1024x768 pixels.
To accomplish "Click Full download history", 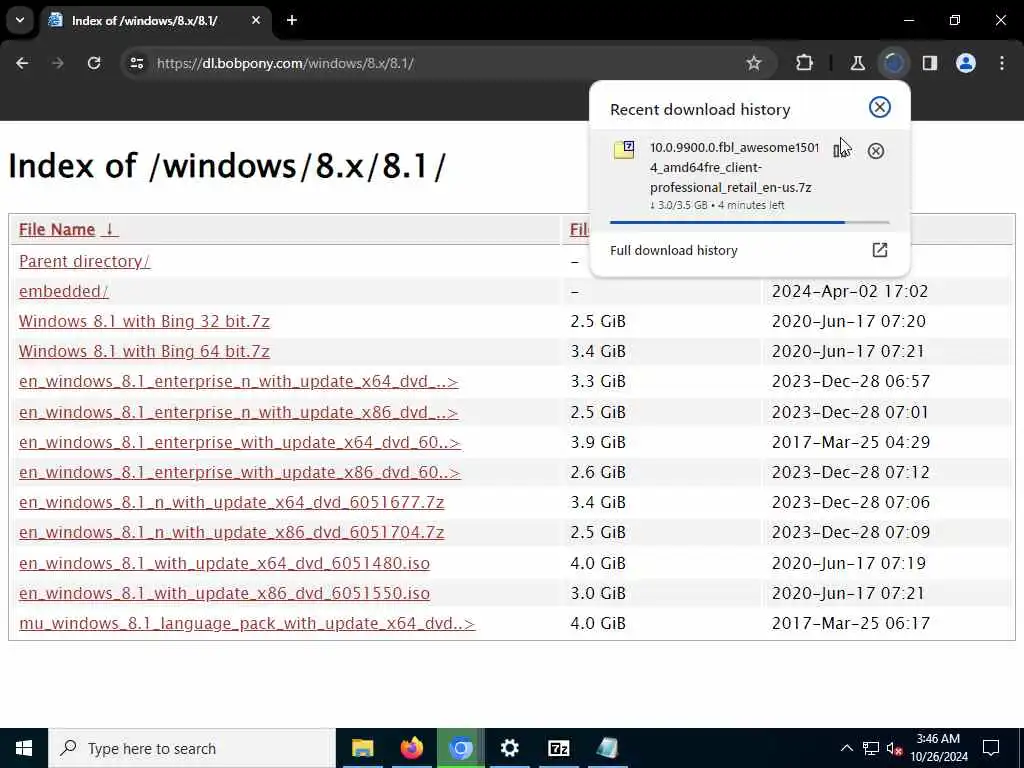I will [673, 250].
